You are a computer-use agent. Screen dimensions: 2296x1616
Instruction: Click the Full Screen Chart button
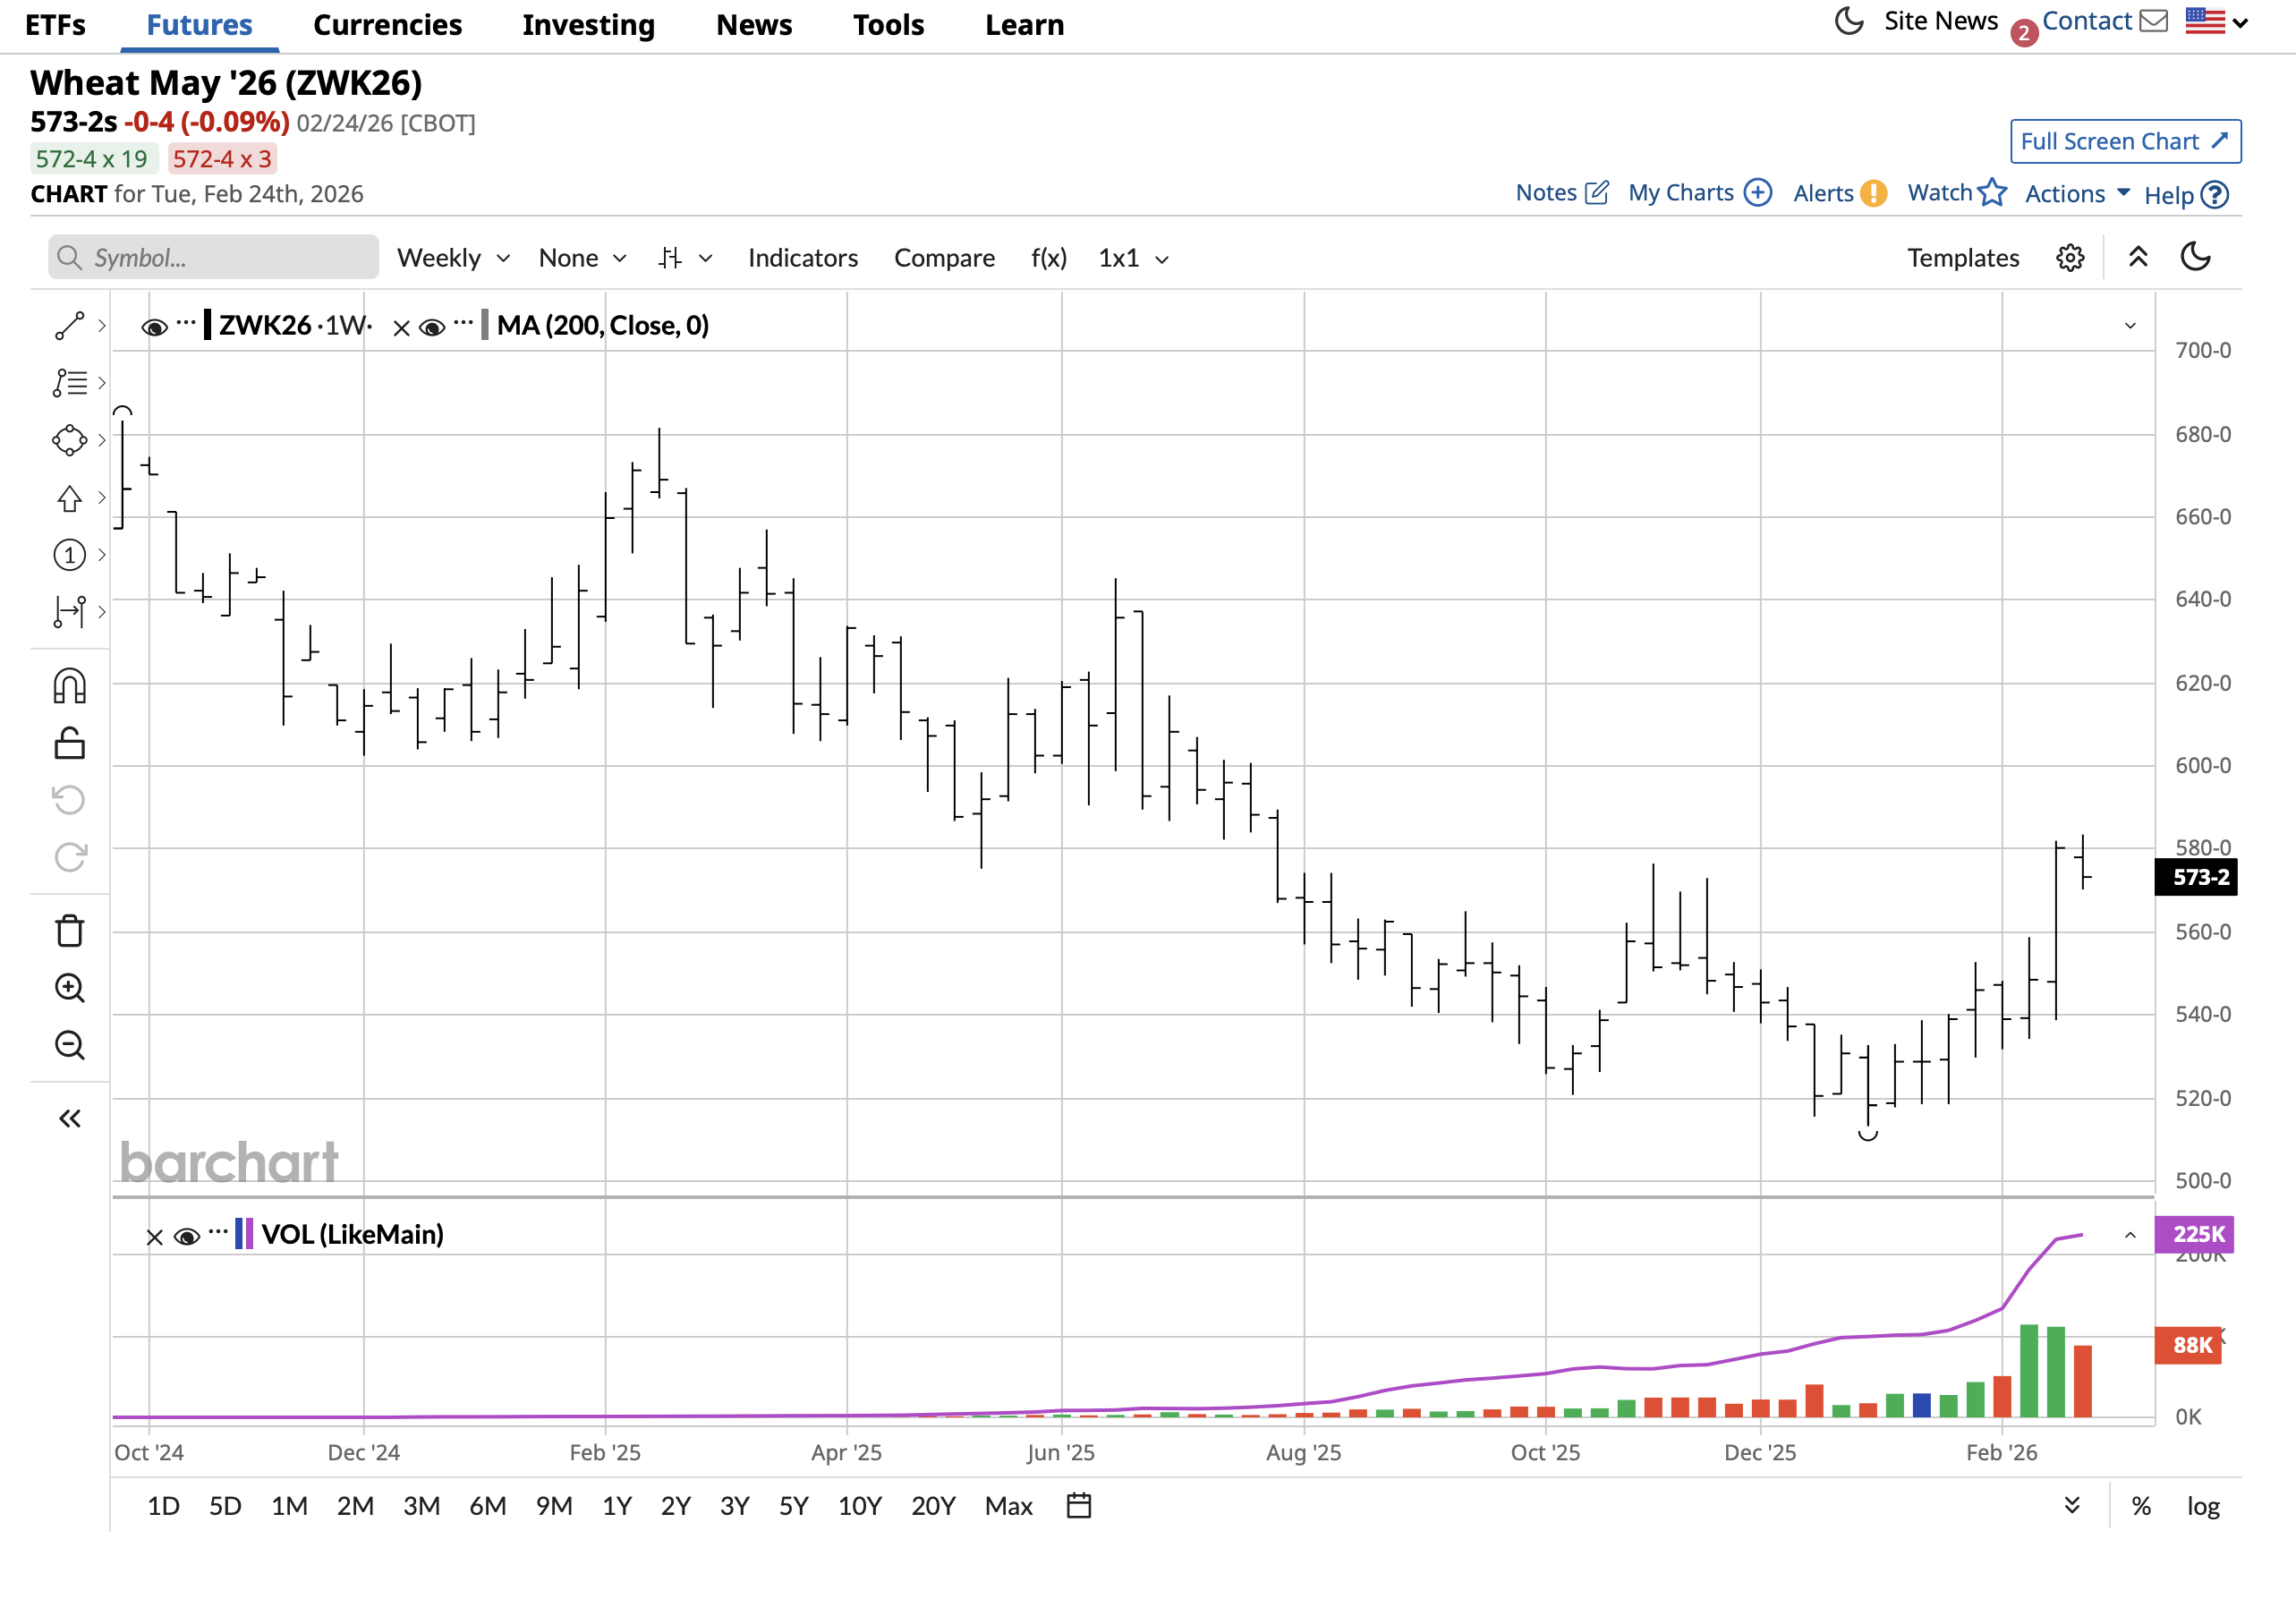[2125, 141]
